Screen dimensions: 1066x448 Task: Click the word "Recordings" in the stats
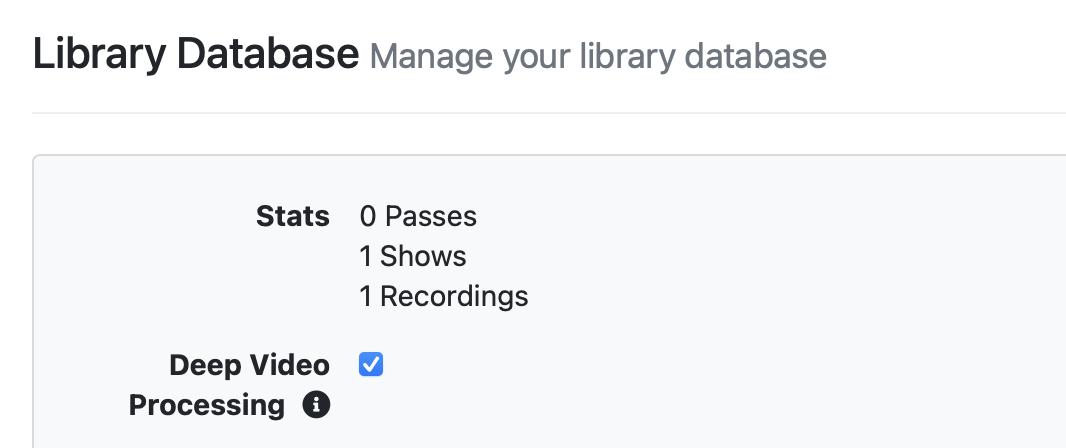coord(454,296)
